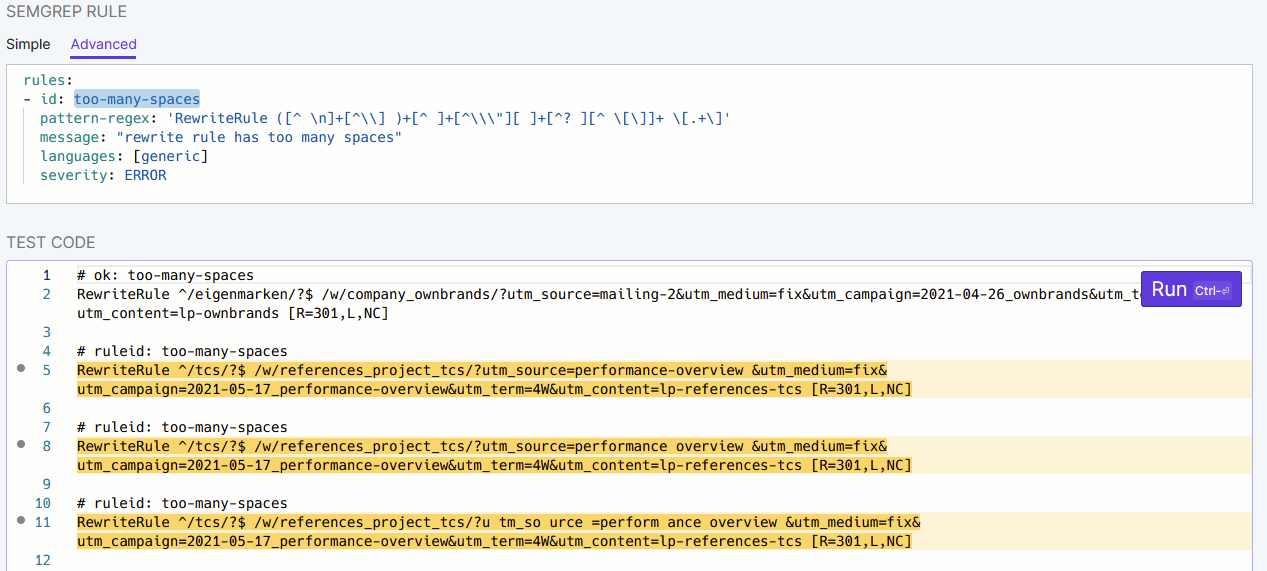Click the pattern-regex line in the rule
This screenshot has height=571, width=1267.
tap(385, 118)
